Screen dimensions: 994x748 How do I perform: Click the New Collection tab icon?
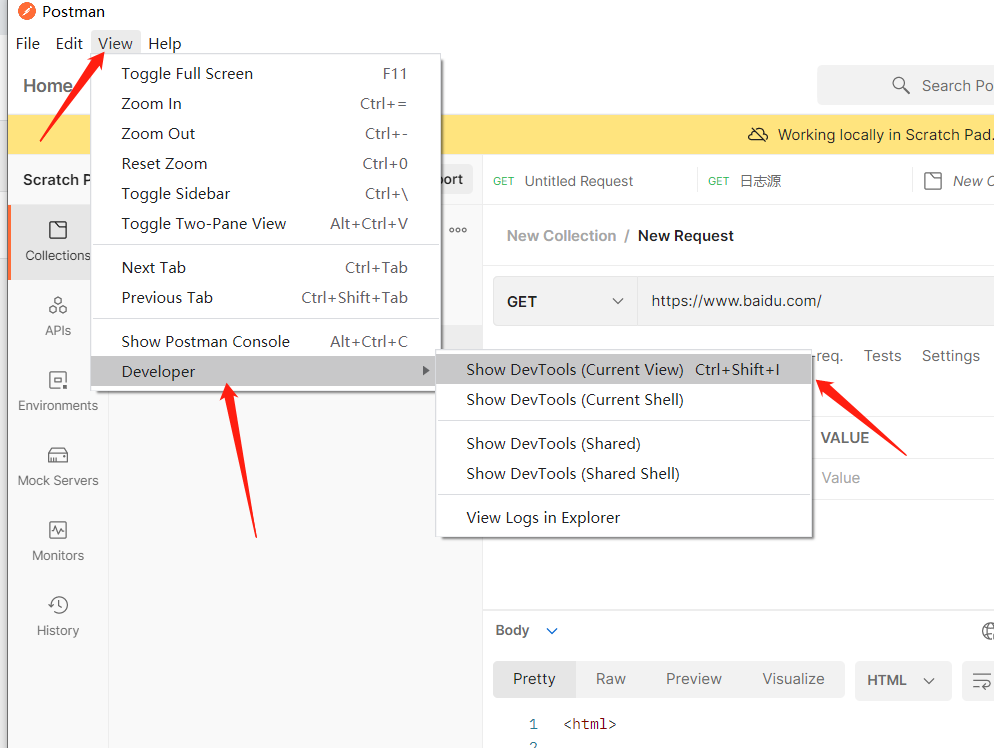tap(933, 181)
